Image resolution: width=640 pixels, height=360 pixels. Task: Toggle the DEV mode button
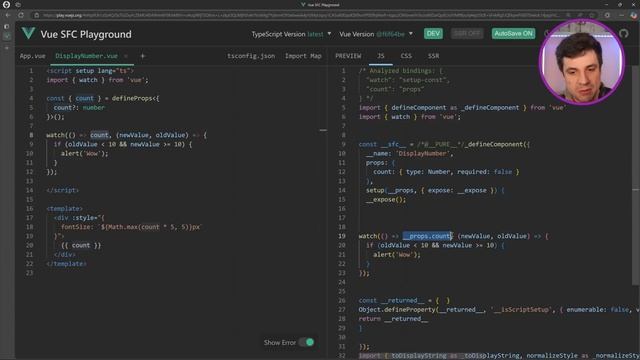click(433, 33)
